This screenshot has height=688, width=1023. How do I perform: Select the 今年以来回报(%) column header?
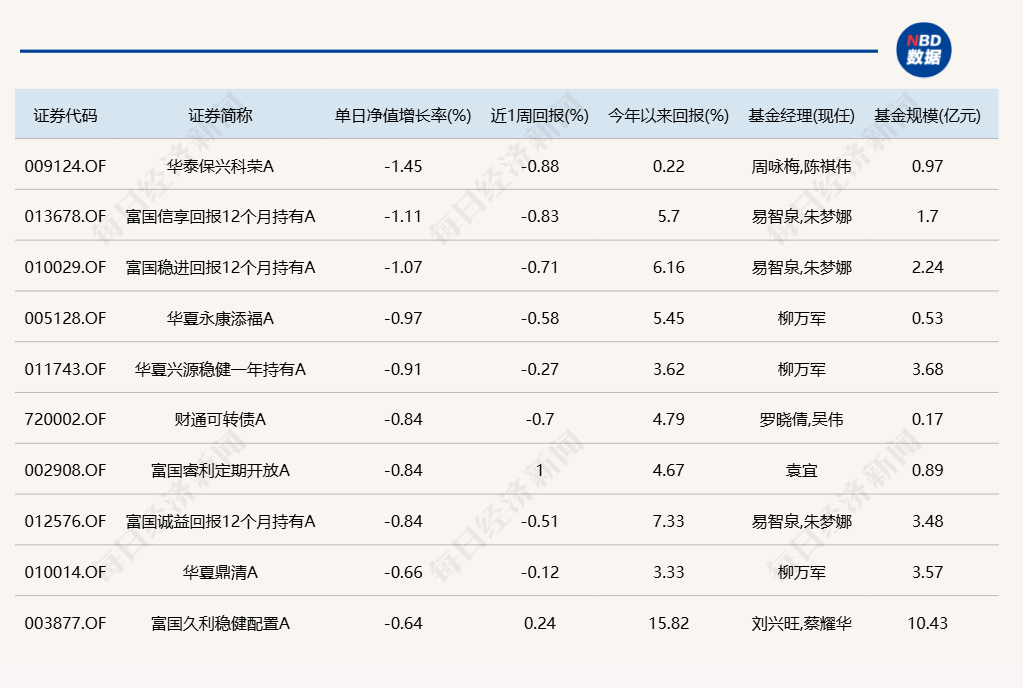tap(668, 115)
